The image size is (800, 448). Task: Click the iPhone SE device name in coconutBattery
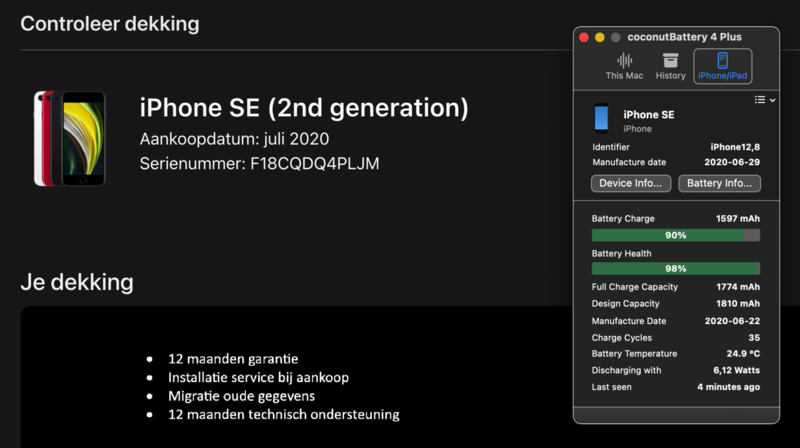tap(648, 115)
